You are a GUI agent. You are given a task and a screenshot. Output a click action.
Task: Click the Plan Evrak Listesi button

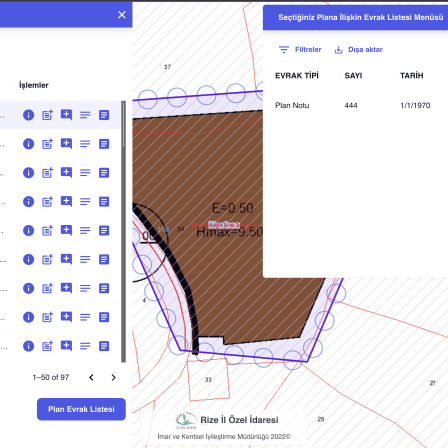[81, 409]
